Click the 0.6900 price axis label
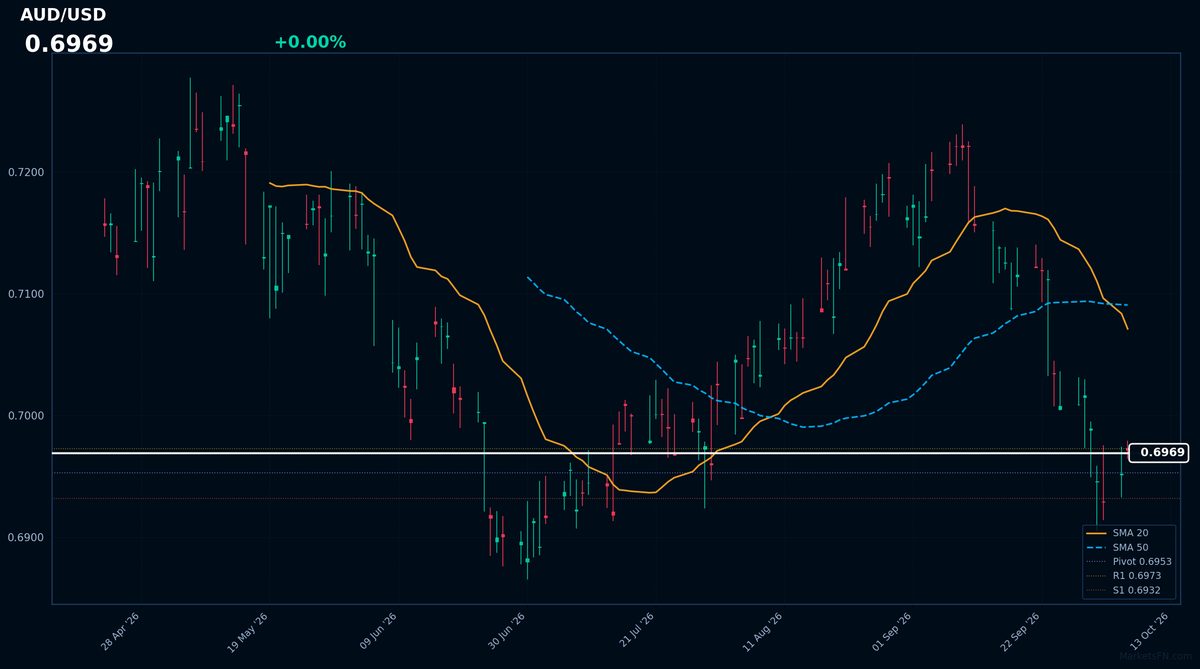This screenshot has width=1200, height=669. (26, 538)
